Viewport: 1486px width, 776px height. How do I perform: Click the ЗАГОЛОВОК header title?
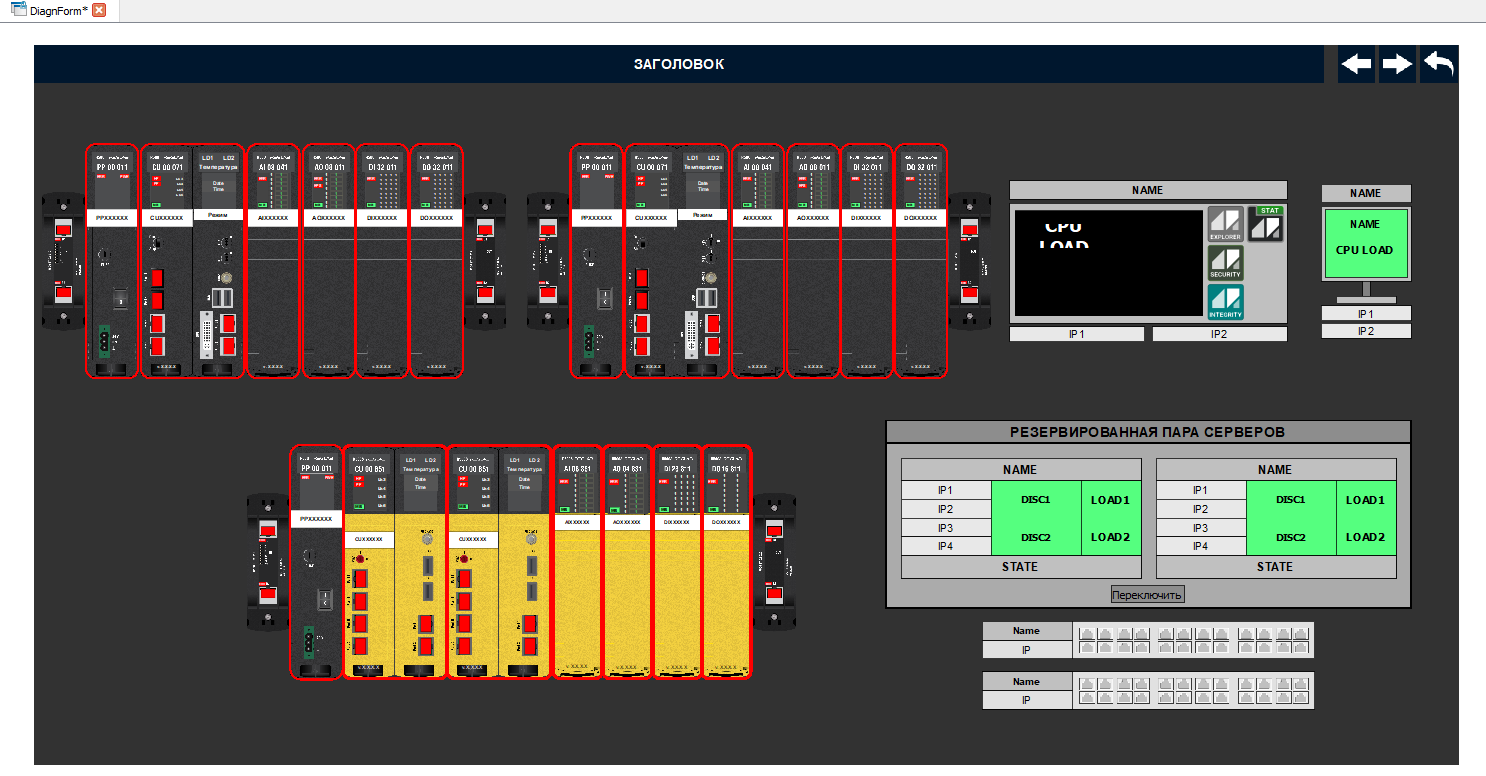point(678,64)
